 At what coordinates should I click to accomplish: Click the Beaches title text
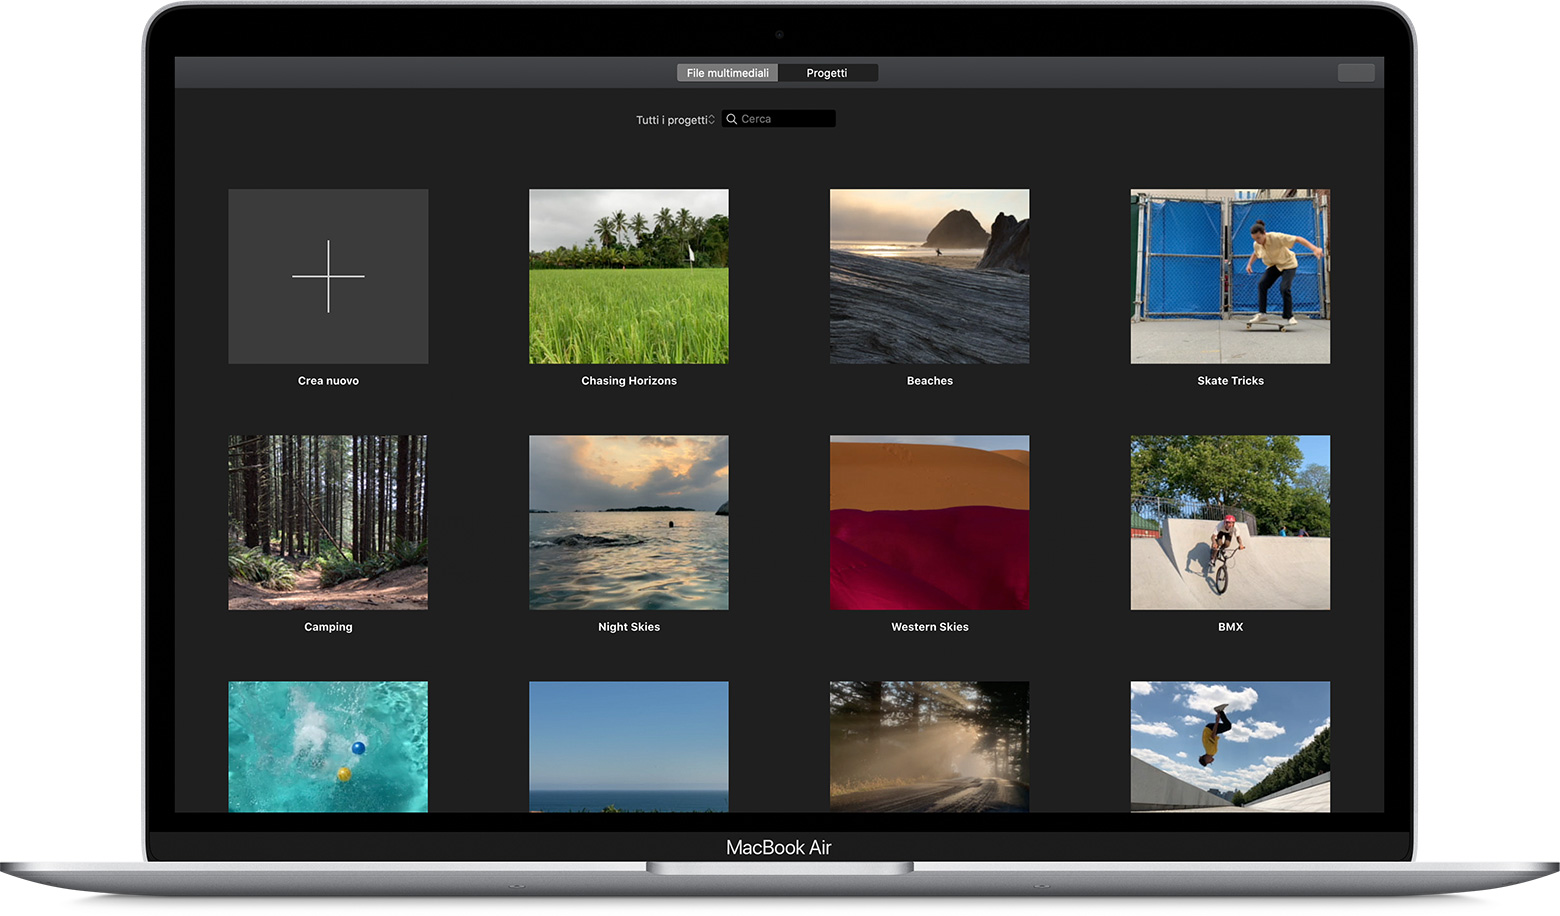(930, 381)
